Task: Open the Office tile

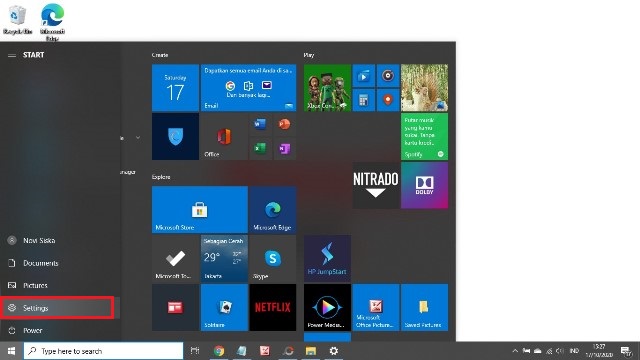Action: pyautogui.click(x=224, y=136)
